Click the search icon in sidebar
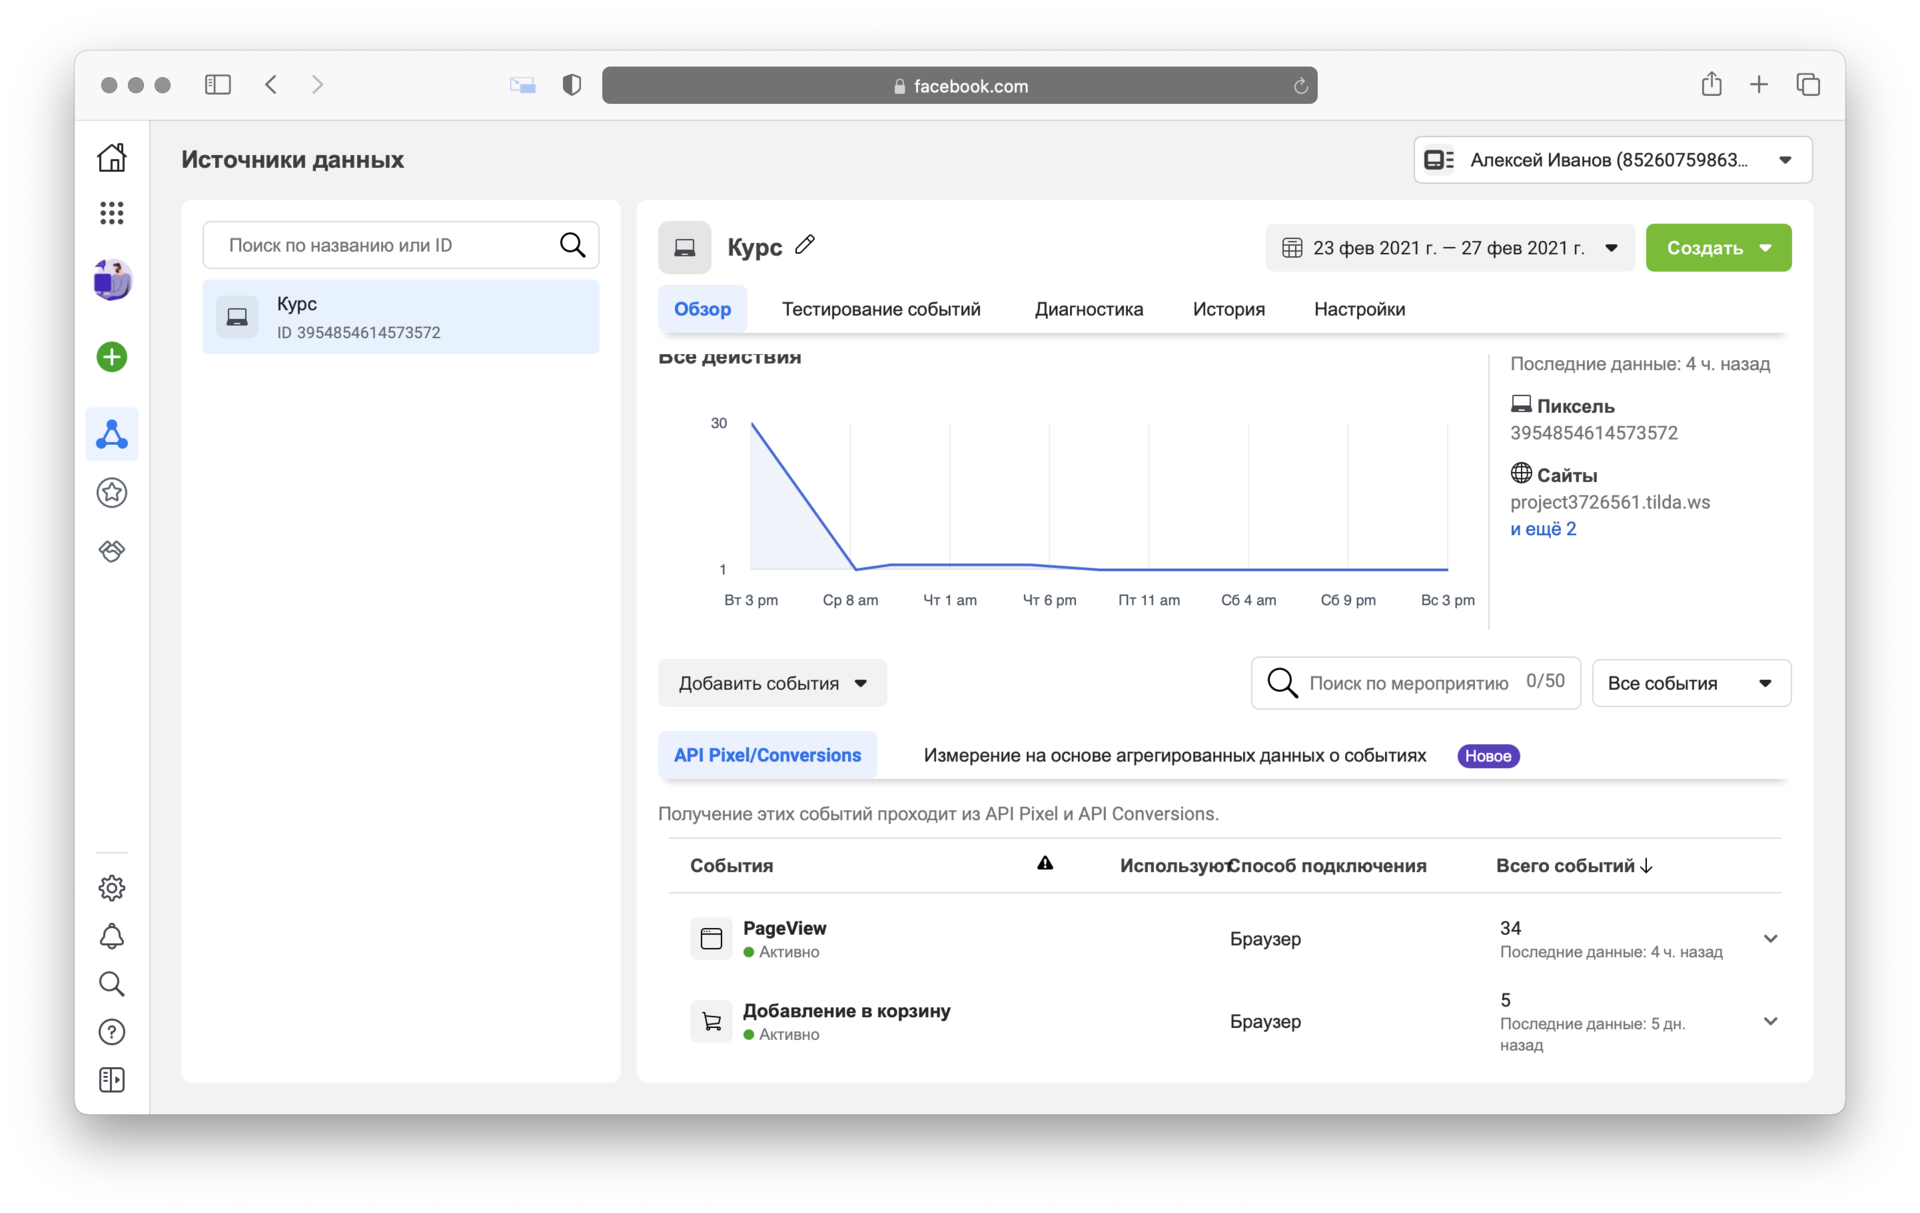Screen dimensions: 1920x1213 (x=112, y=982)
